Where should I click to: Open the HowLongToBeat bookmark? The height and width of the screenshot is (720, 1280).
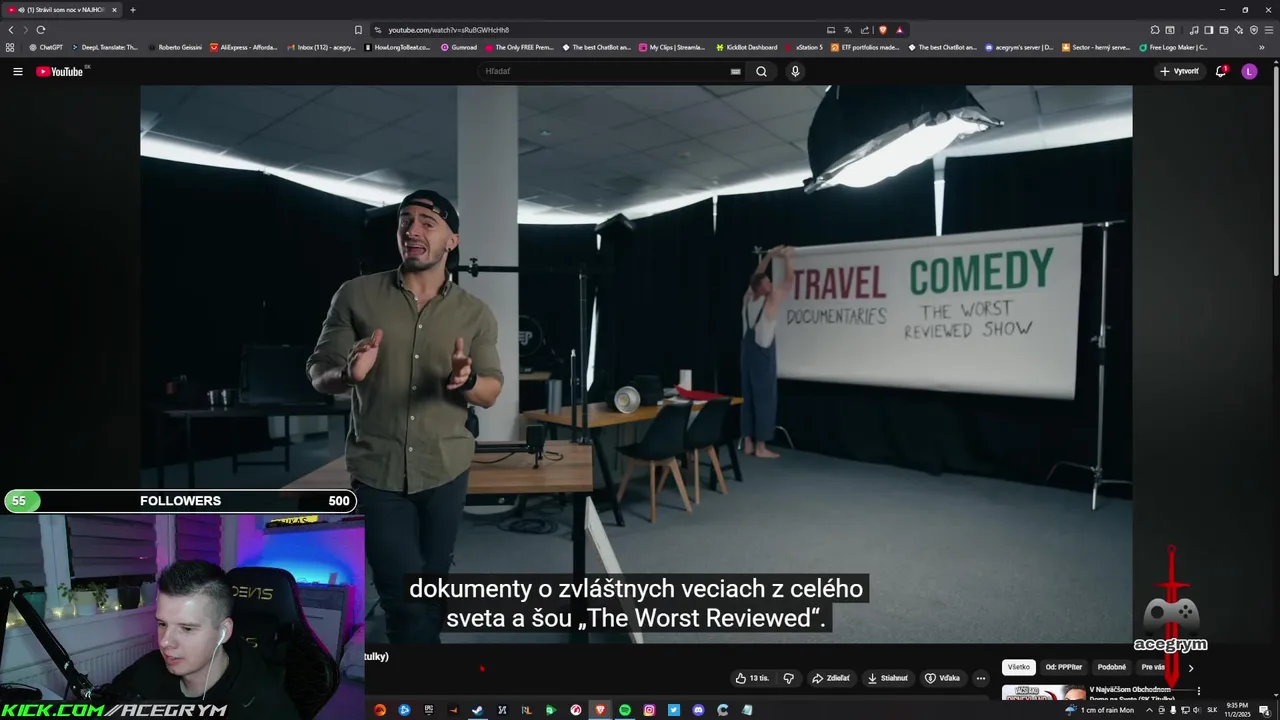[397, 47]
